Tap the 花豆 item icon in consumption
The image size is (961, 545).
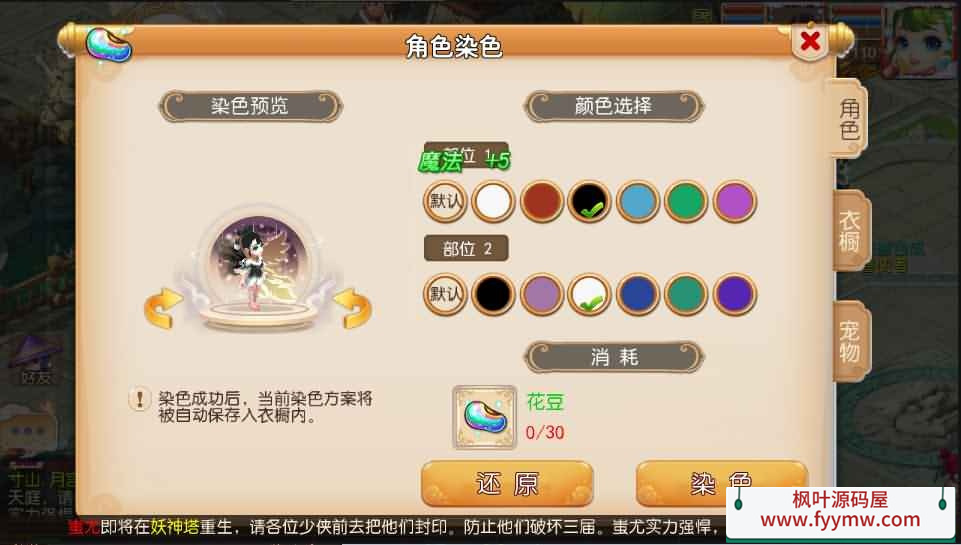(x=485, y=417)
